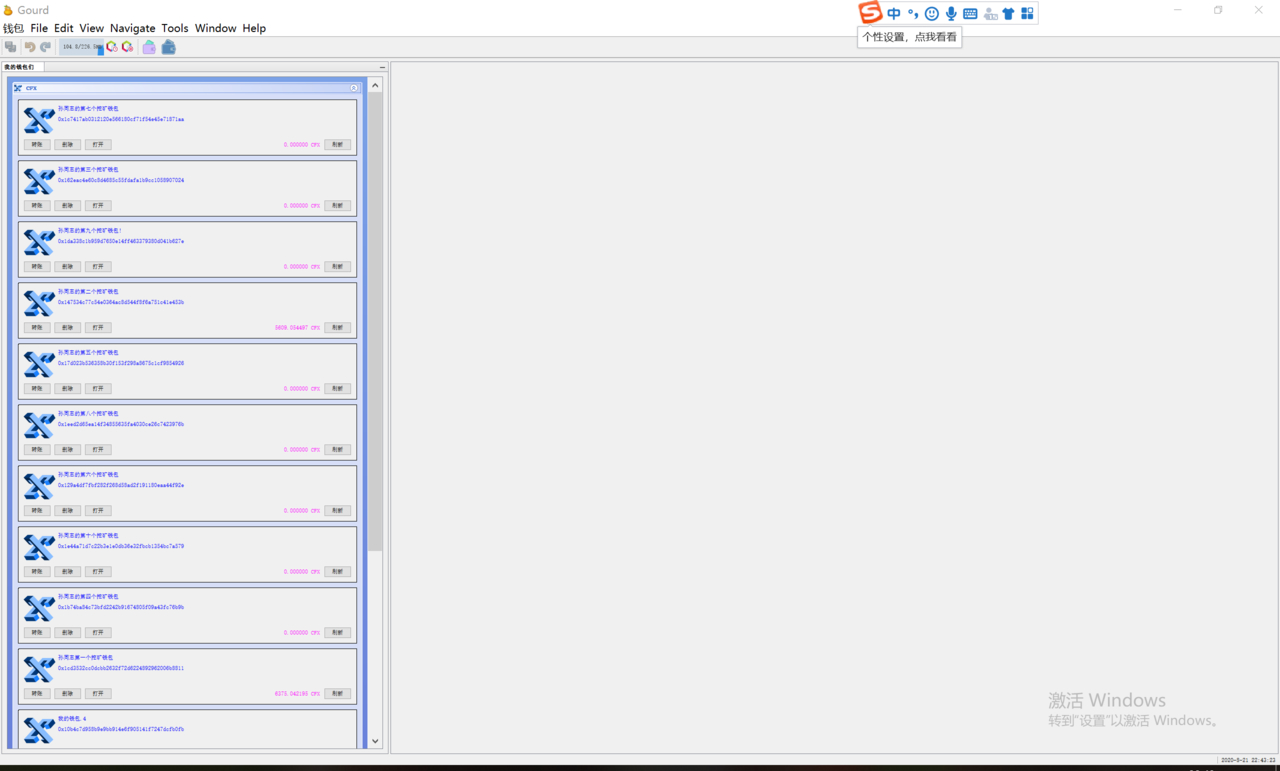Click the 6375.042195 CFX balance

(297, 694)
